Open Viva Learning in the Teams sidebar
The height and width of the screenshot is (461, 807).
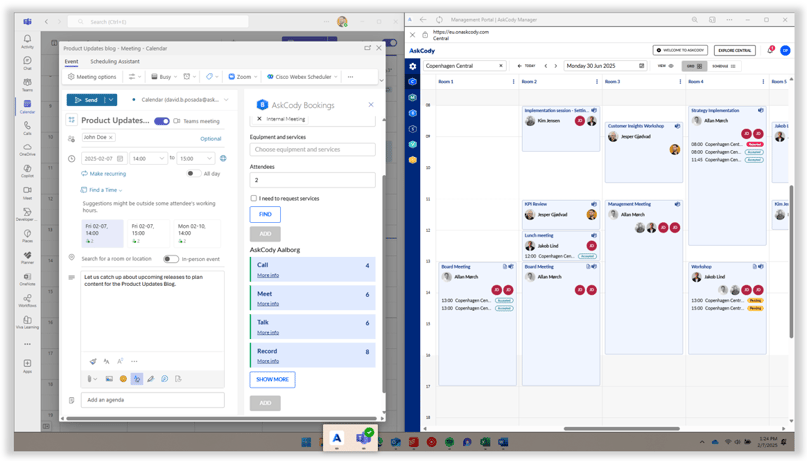click(27, 322)
